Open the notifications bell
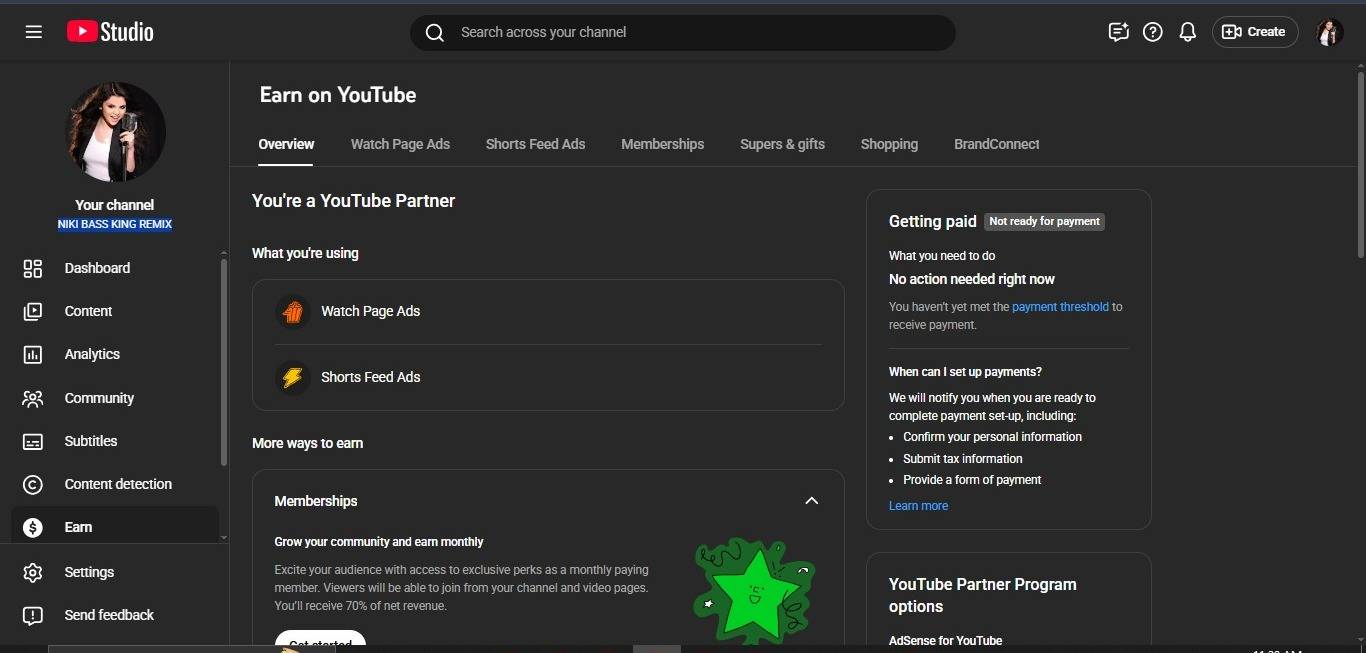 pyautogui.click(x=1187, y=32)
